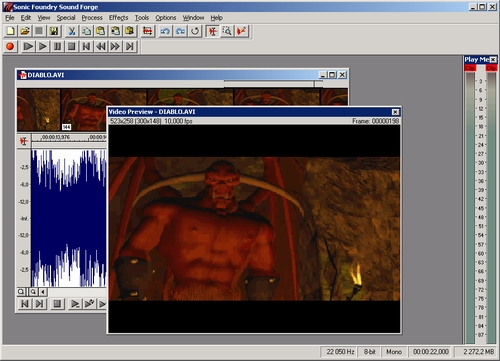Click the Mono status field
This screenshot has width=500, height=361.
pyautogui.click(x=394, y=352)
